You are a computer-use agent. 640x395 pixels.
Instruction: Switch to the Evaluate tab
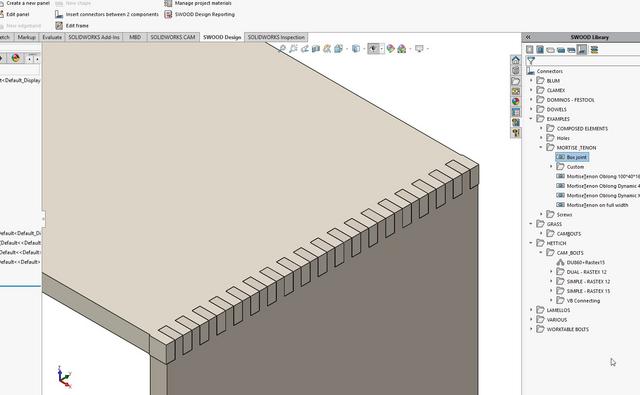(x=52, y=37)
